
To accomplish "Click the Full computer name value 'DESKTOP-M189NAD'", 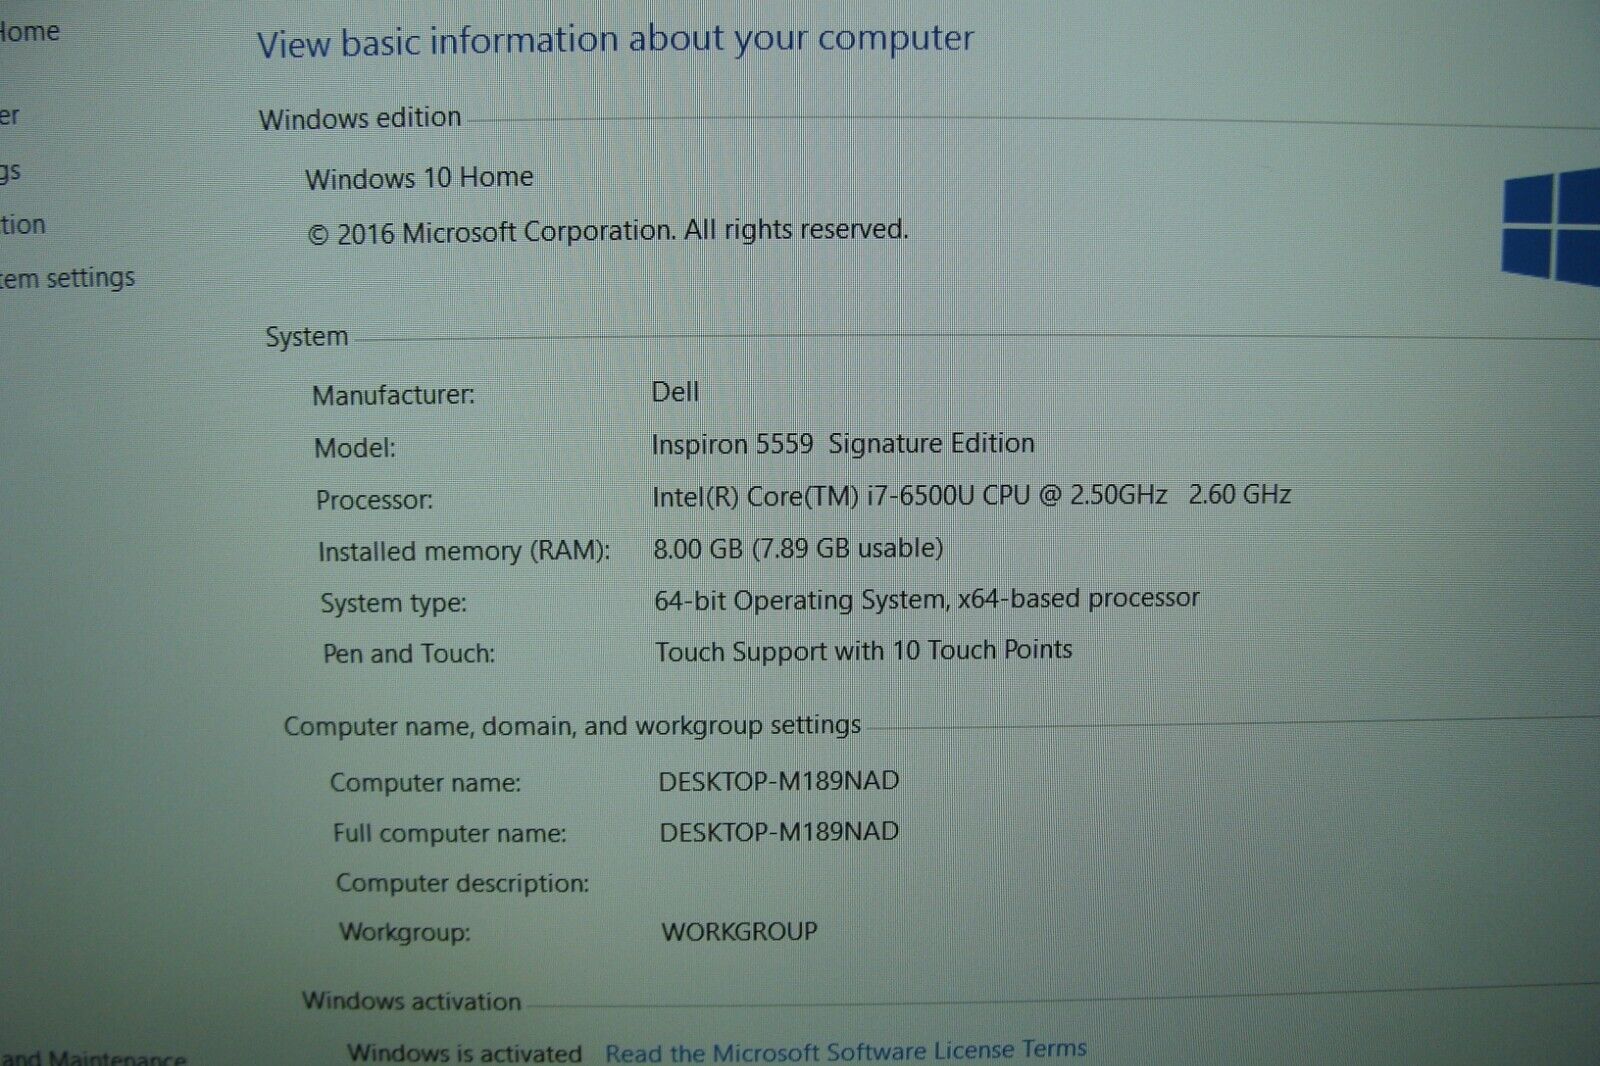I will coord(780,832).
